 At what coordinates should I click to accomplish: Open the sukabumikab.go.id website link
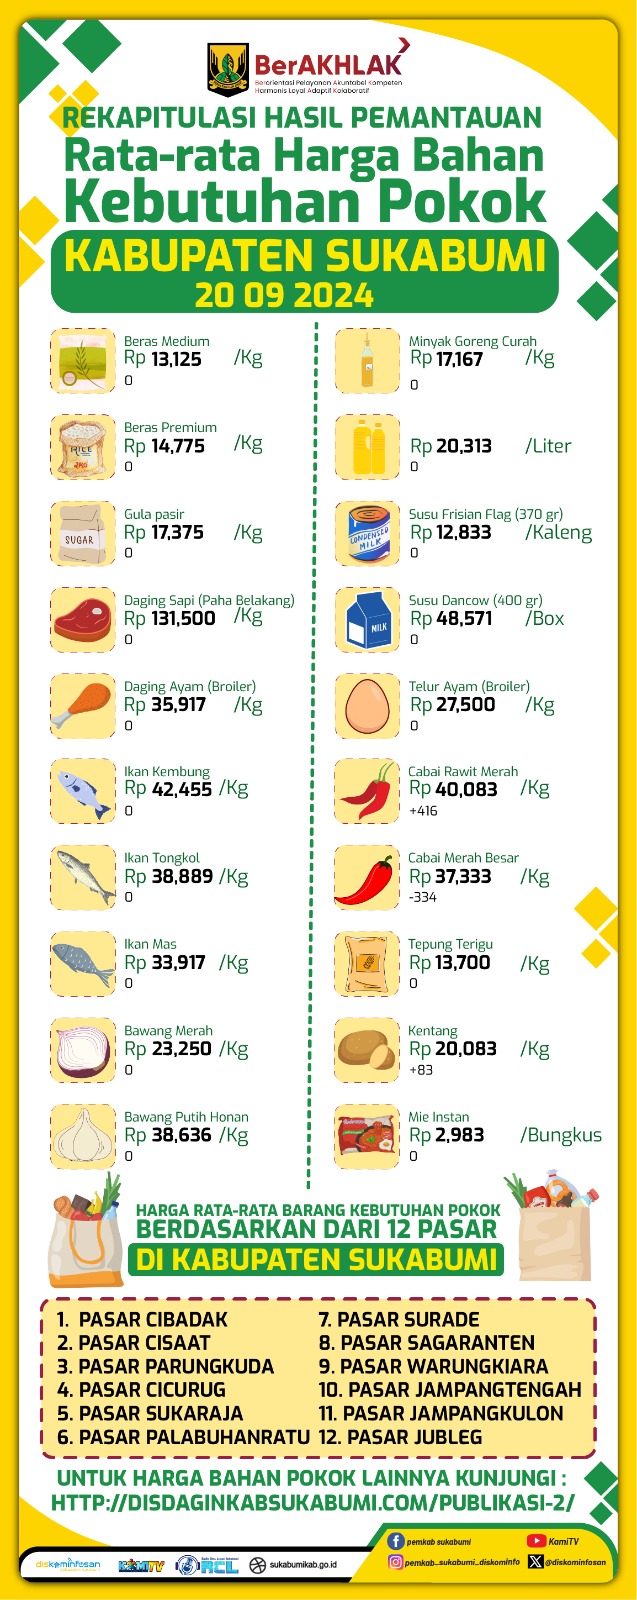[302, 1565]
